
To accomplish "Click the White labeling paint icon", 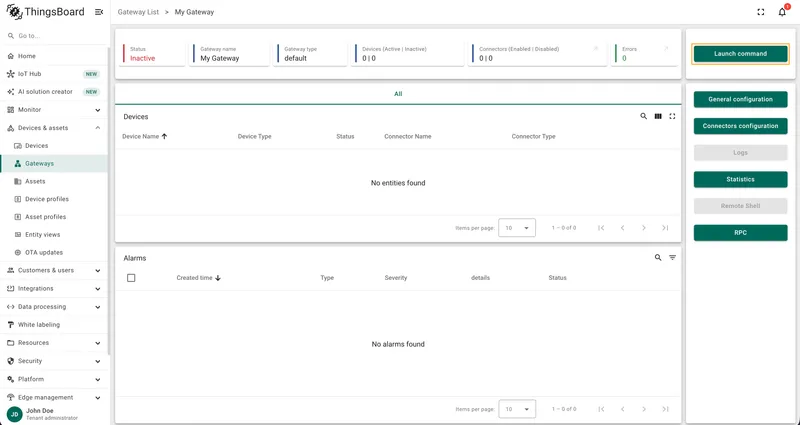I will click(10, 325).
